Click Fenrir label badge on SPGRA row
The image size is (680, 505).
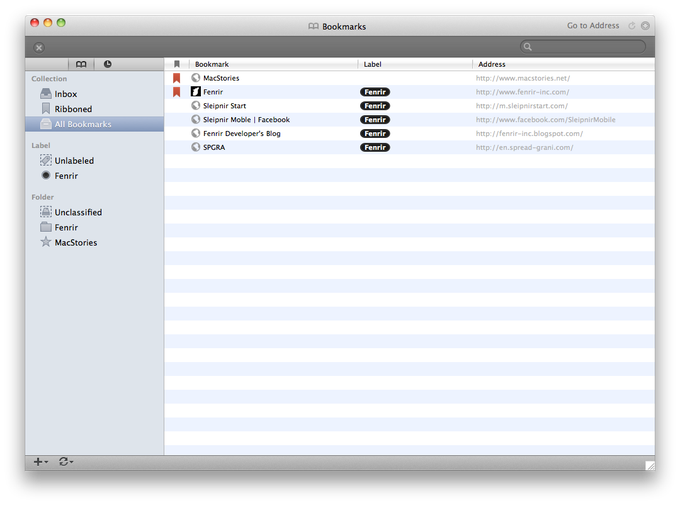tap(375, 148)
